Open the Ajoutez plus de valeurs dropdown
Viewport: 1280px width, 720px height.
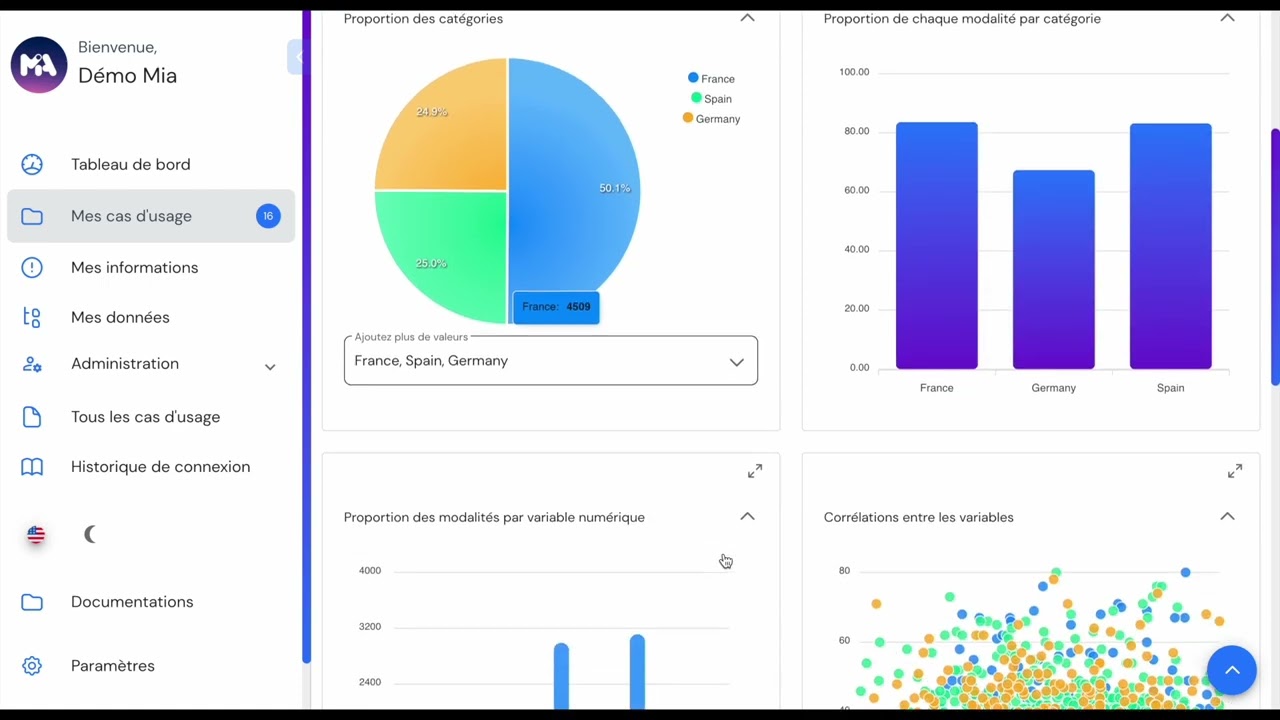[x=551, y=361]
